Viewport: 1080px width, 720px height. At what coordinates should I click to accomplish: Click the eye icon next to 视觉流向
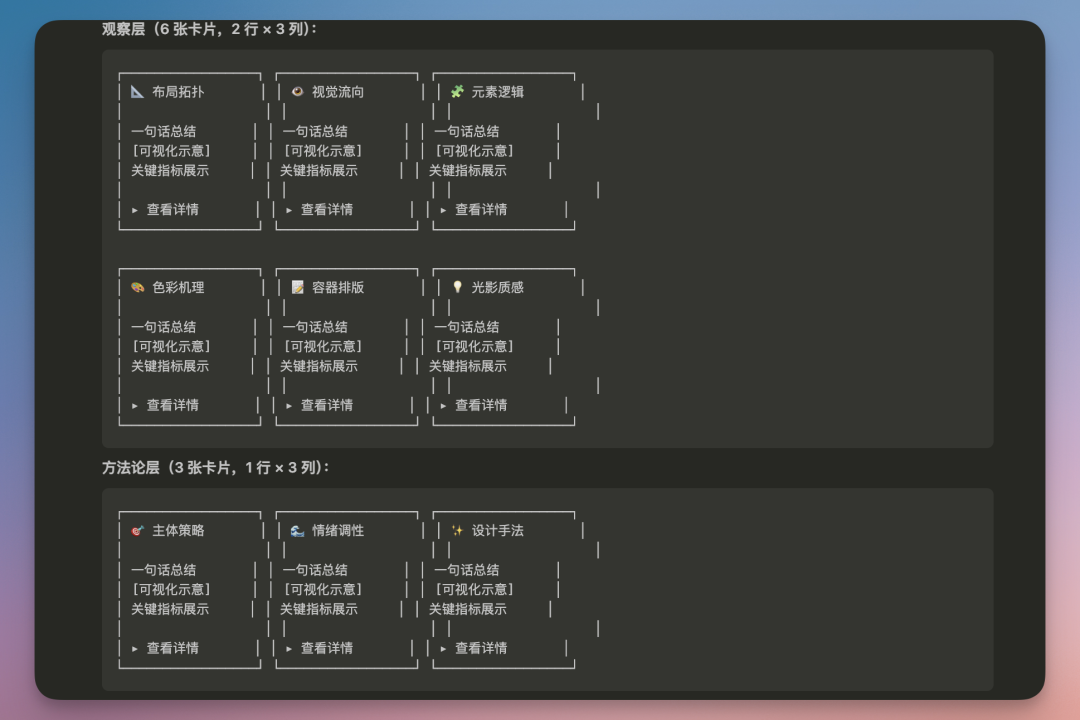click(297, 92)
